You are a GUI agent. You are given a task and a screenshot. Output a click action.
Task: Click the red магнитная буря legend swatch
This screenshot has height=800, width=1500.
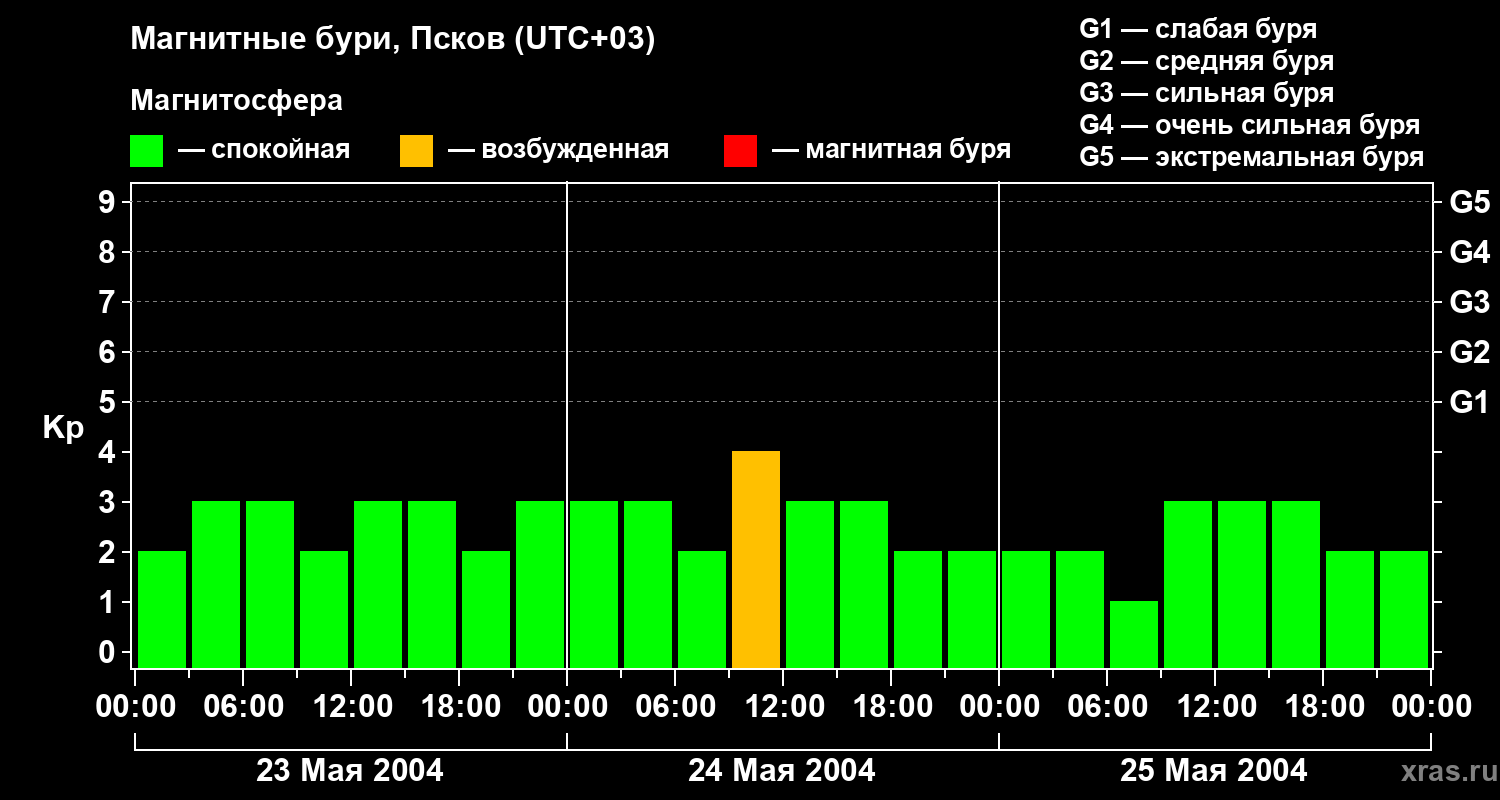point(740,151)
